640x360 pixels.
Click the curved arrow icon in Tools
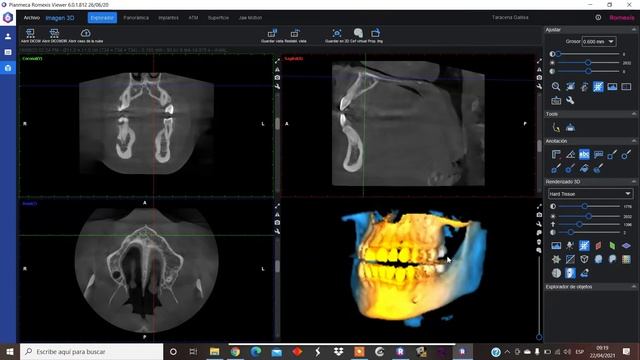[x=556, y=128]
